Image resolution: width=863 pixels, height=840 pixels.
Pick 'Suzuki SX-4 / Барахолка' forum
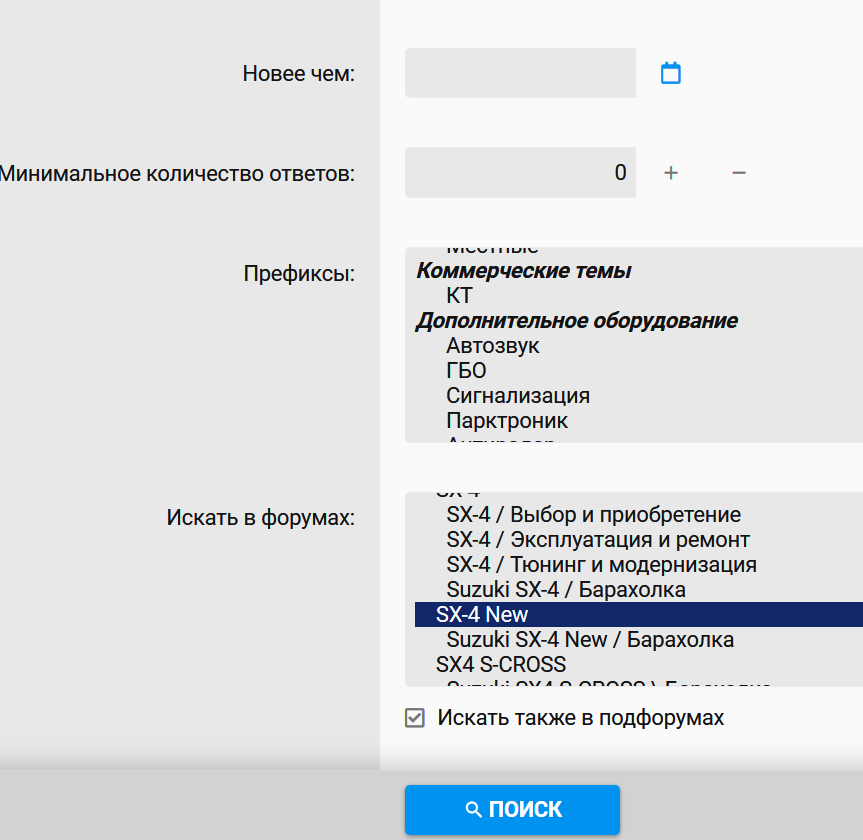[x=566, y=590]
